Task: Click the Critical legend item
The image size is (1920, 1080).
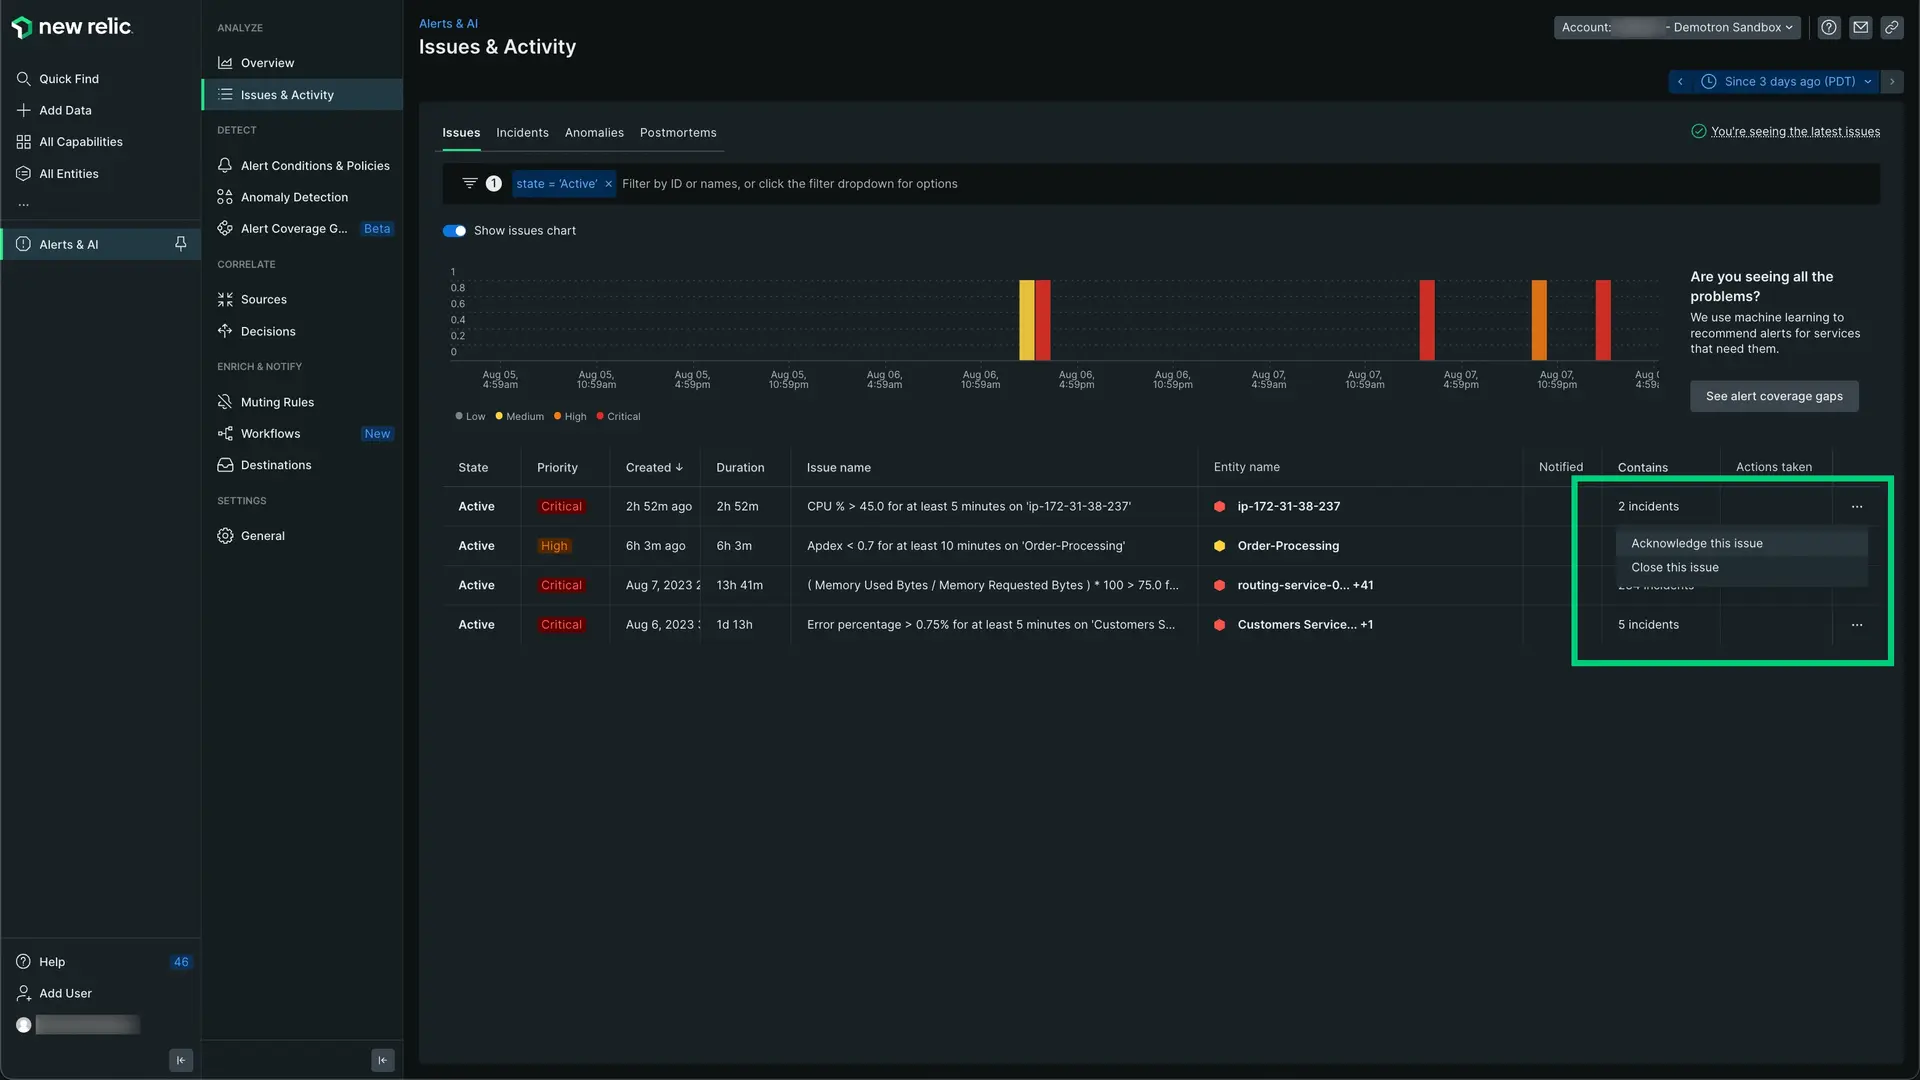Action: [618, 417]
